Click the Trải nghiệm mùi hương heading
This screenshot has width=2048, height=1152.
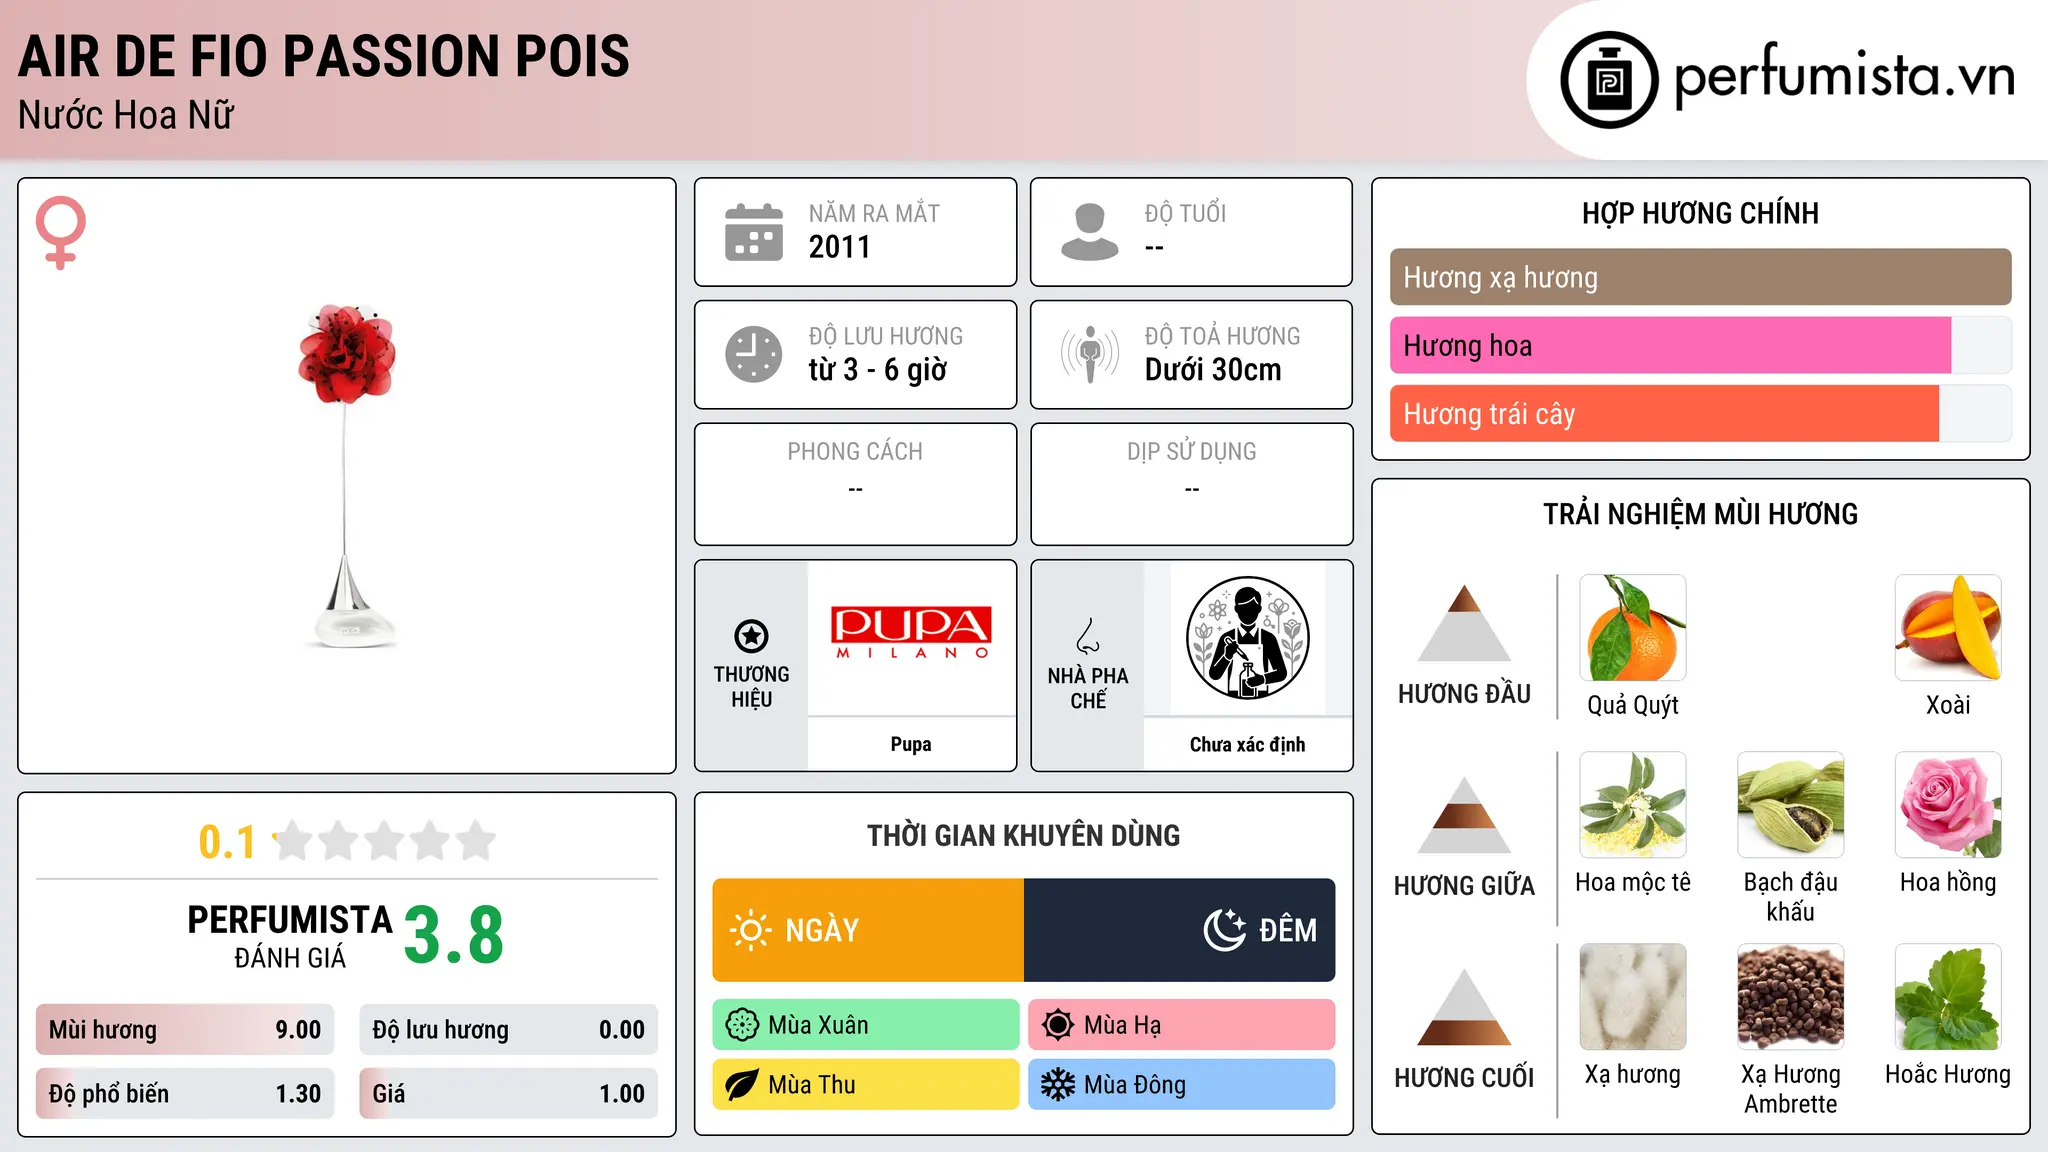coord(1700,514)
